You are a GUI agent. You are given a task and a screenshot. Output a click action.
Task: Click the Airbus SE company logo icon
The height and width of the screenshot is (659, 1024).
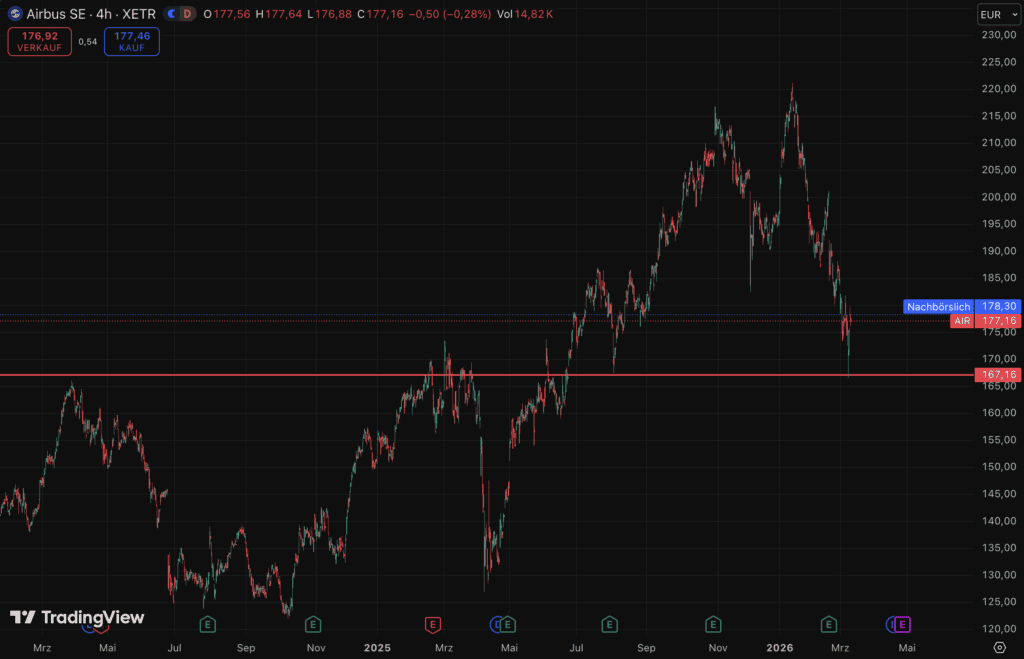13,14
